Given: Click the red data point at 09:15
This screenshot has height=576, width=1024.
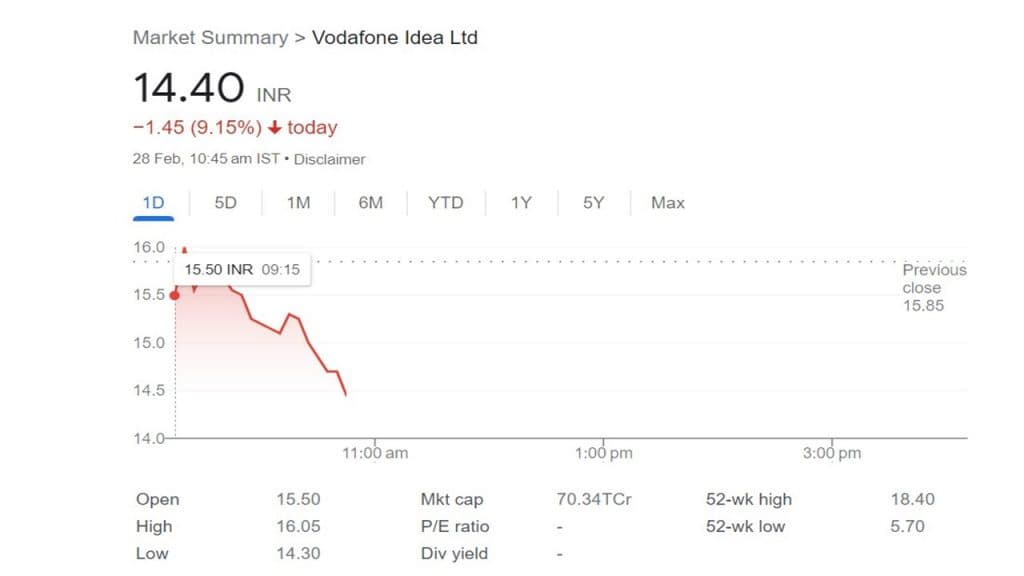Looking at the screenshot, I should pyautogui.click(x=175, y=295).
